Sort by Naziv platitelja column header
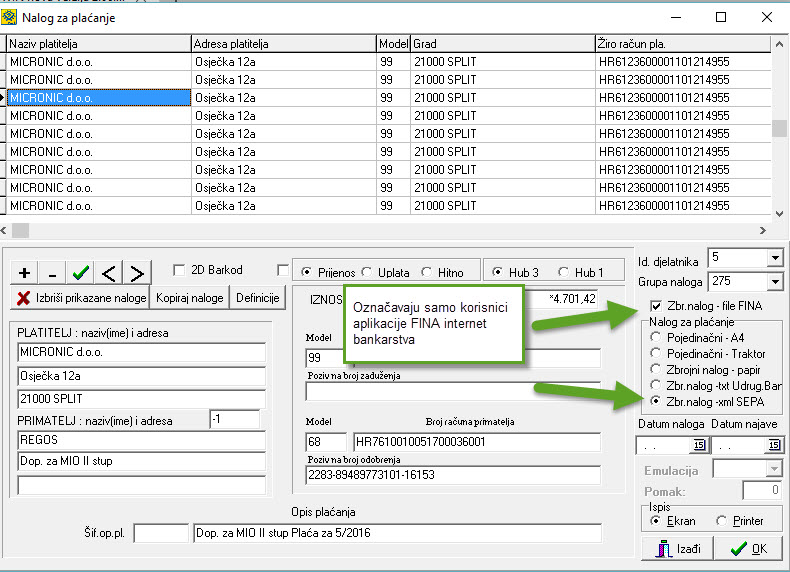The height and width of the screenshot is (572, 790). pyautogui.click(x=97, y=44)
